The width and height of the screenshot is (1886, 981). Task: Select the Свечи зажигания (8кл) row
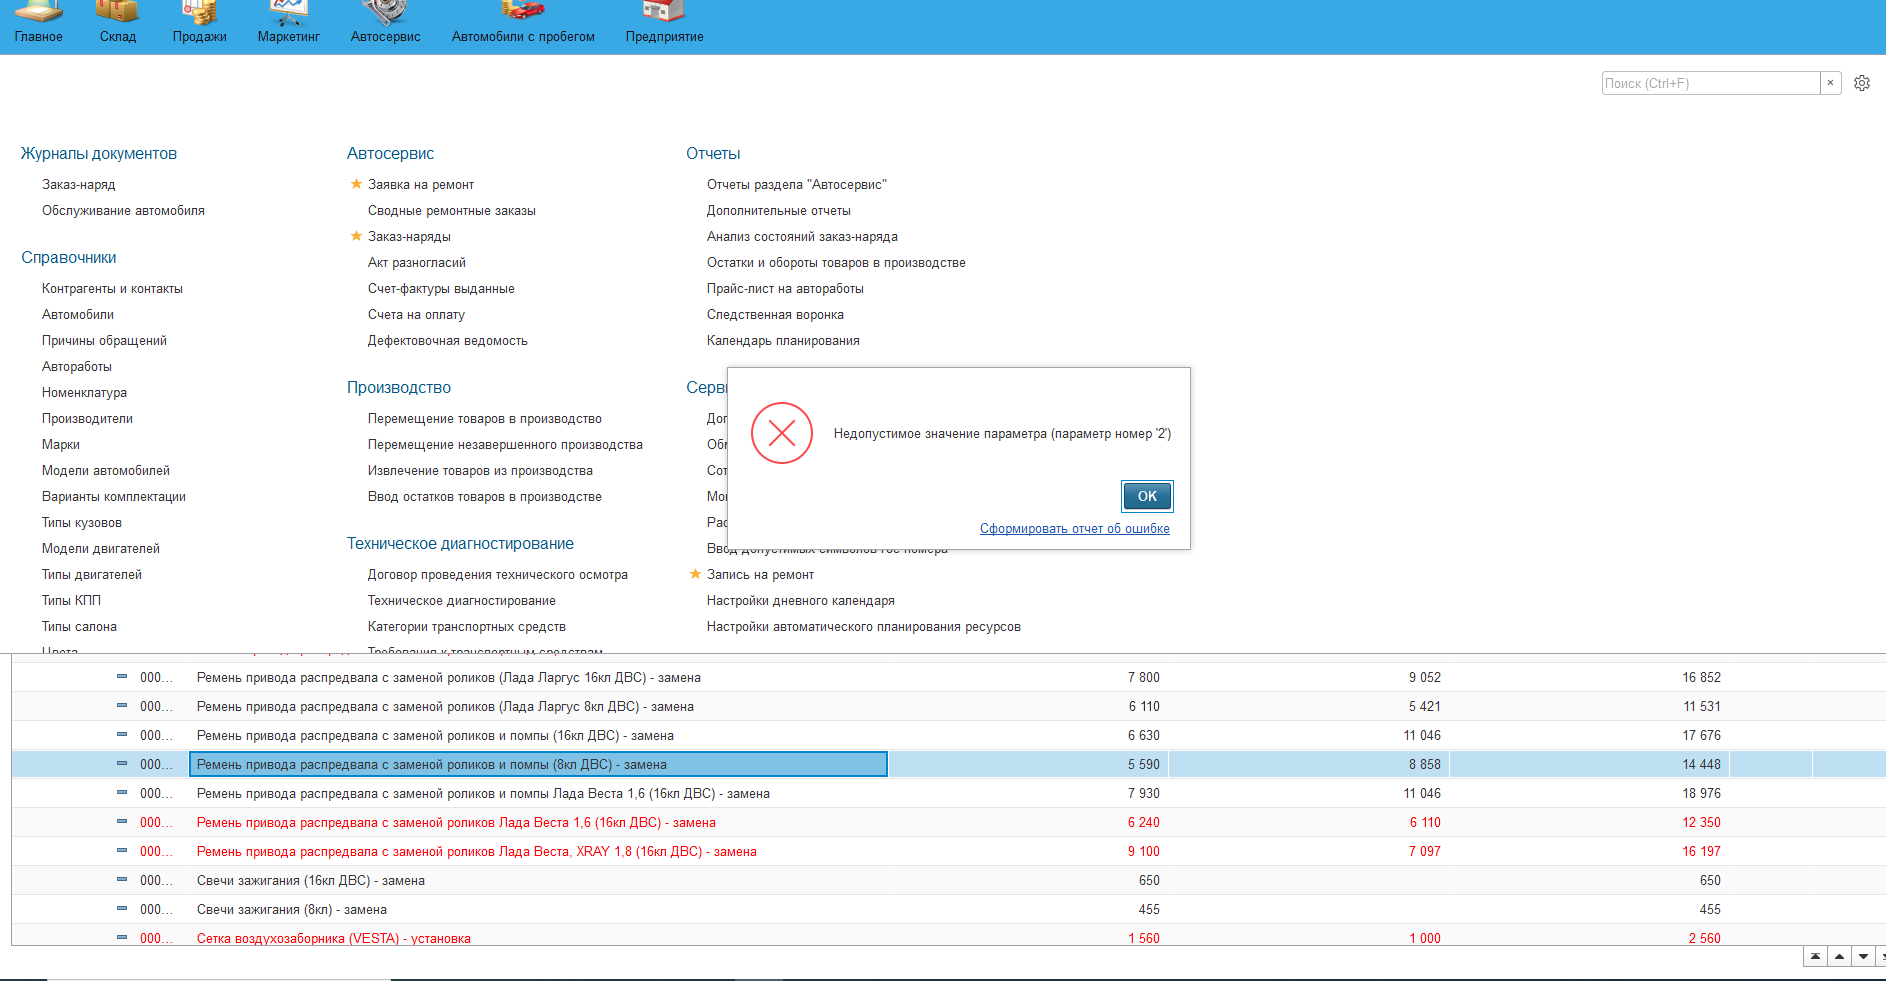(292, 910)
